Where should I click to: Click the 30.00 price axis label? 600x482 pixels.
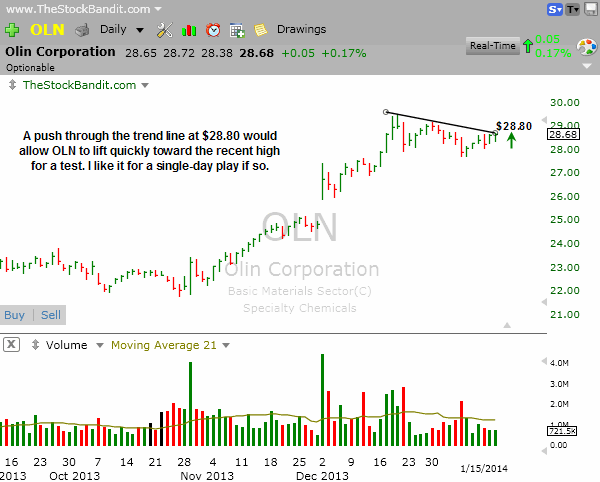[x=565, y=103]
